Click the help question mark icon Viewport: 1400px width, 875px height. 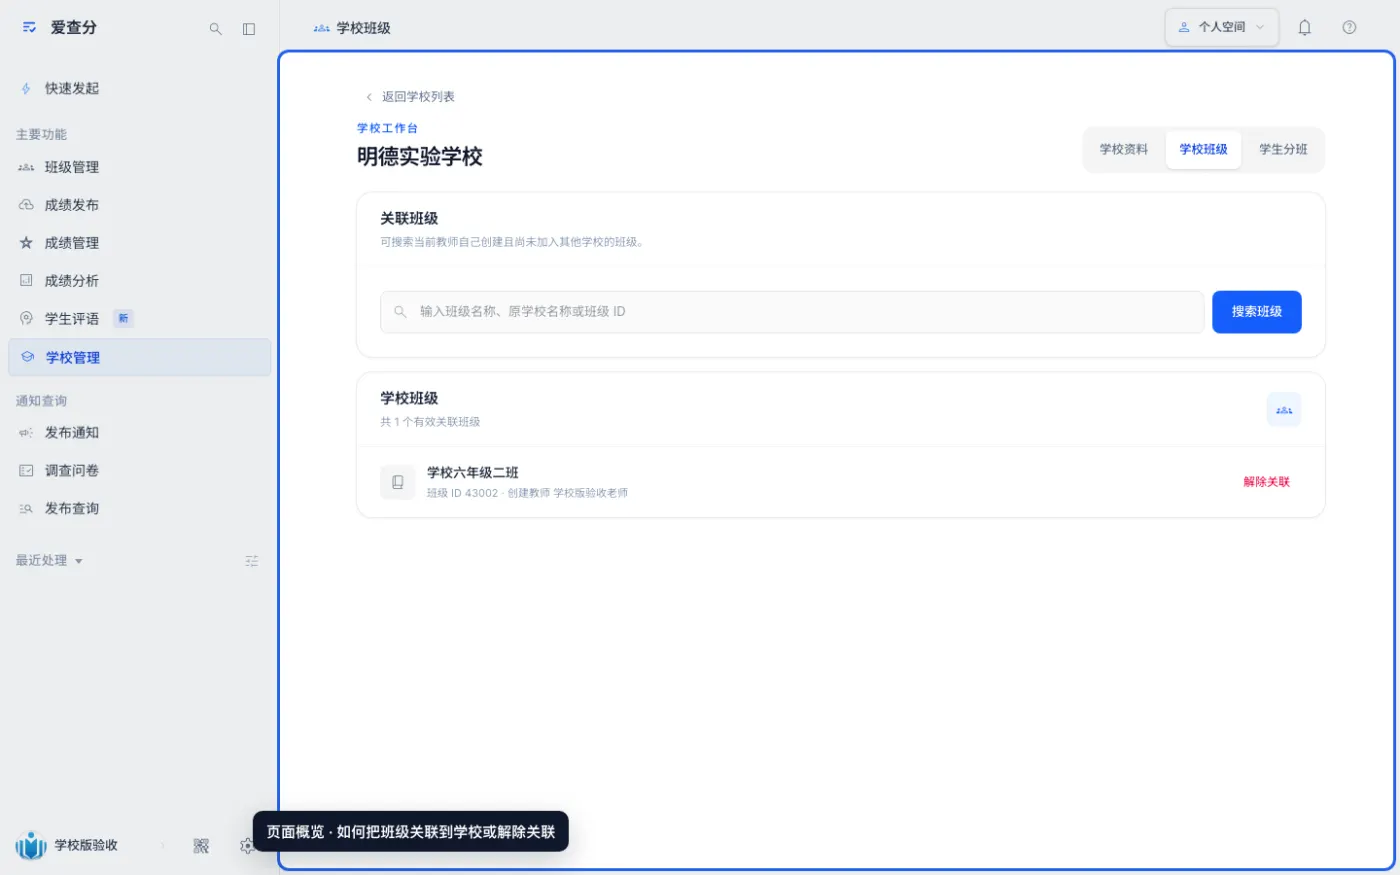[x=1349, y=28]
